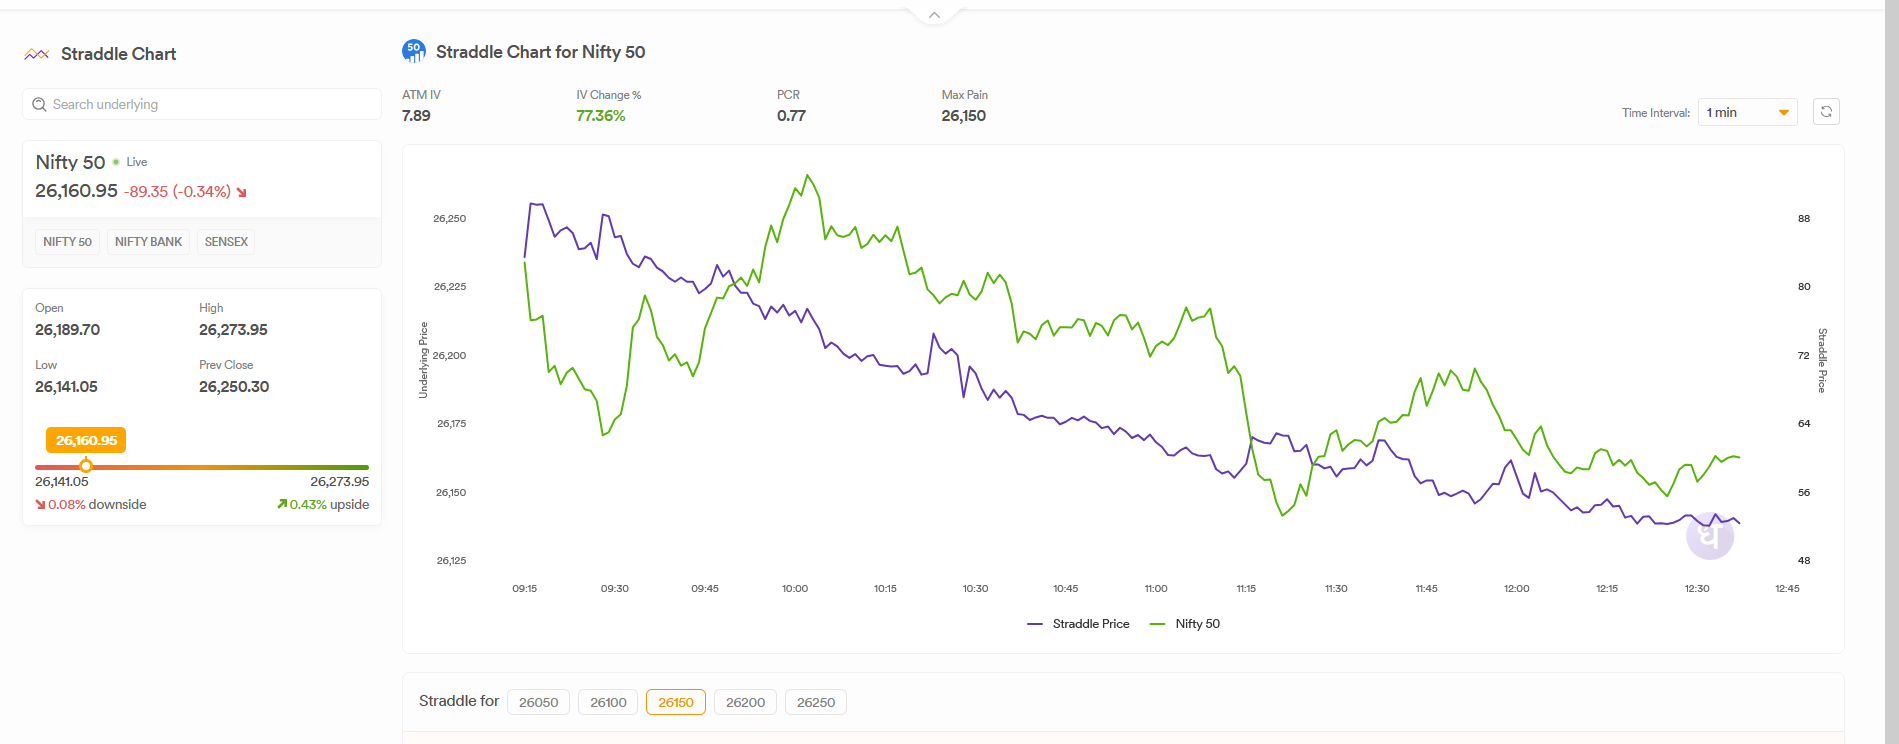
Task: Click the green upside arrow icon
Action: tap(282, 504)
